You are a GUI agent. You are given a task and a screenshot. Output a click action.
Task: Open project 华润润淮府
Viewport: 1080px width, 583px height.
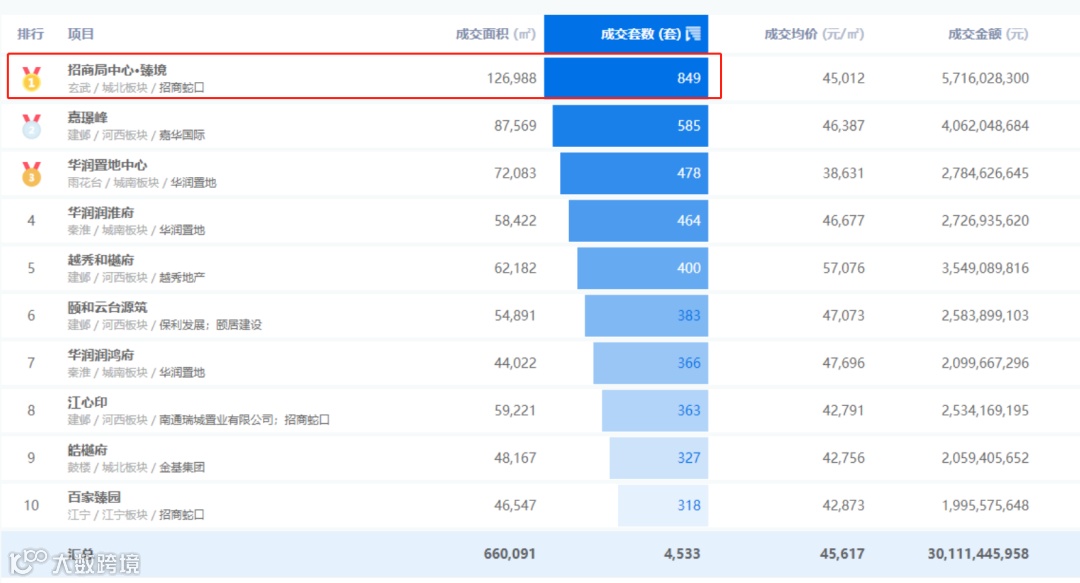[x=101, y=213]
